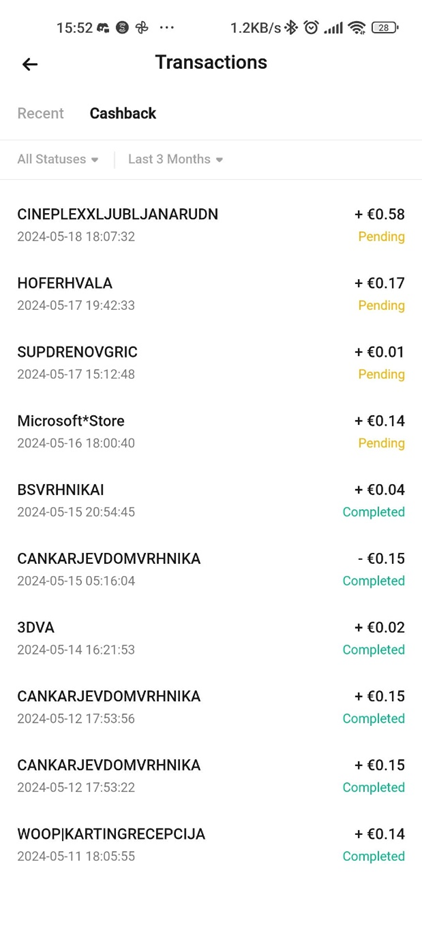Open the CINEPLEXXLJUBLJANARUDN pending transaction
This screenshot has height=939, width=422.
[211, 225]
